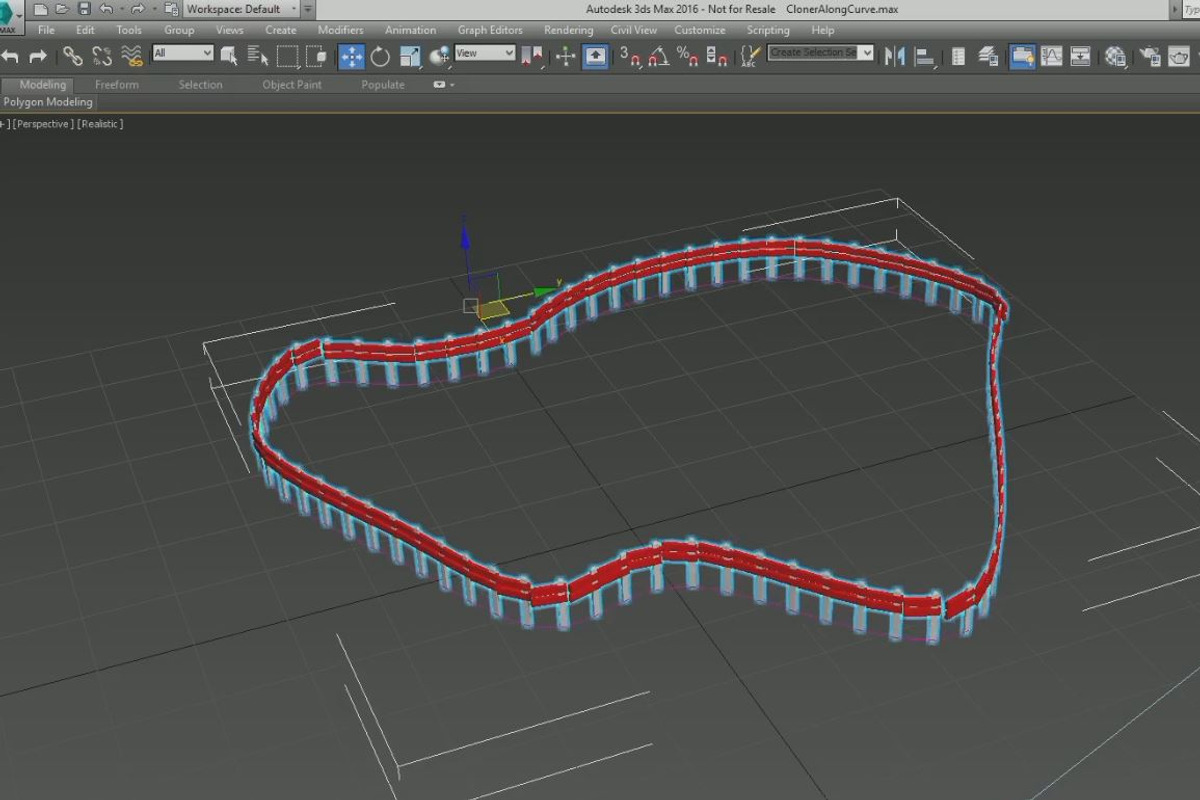Undo with the main toolbar arrow
This screenshot has height=800, width=1200.
click(x=11, y=56)
